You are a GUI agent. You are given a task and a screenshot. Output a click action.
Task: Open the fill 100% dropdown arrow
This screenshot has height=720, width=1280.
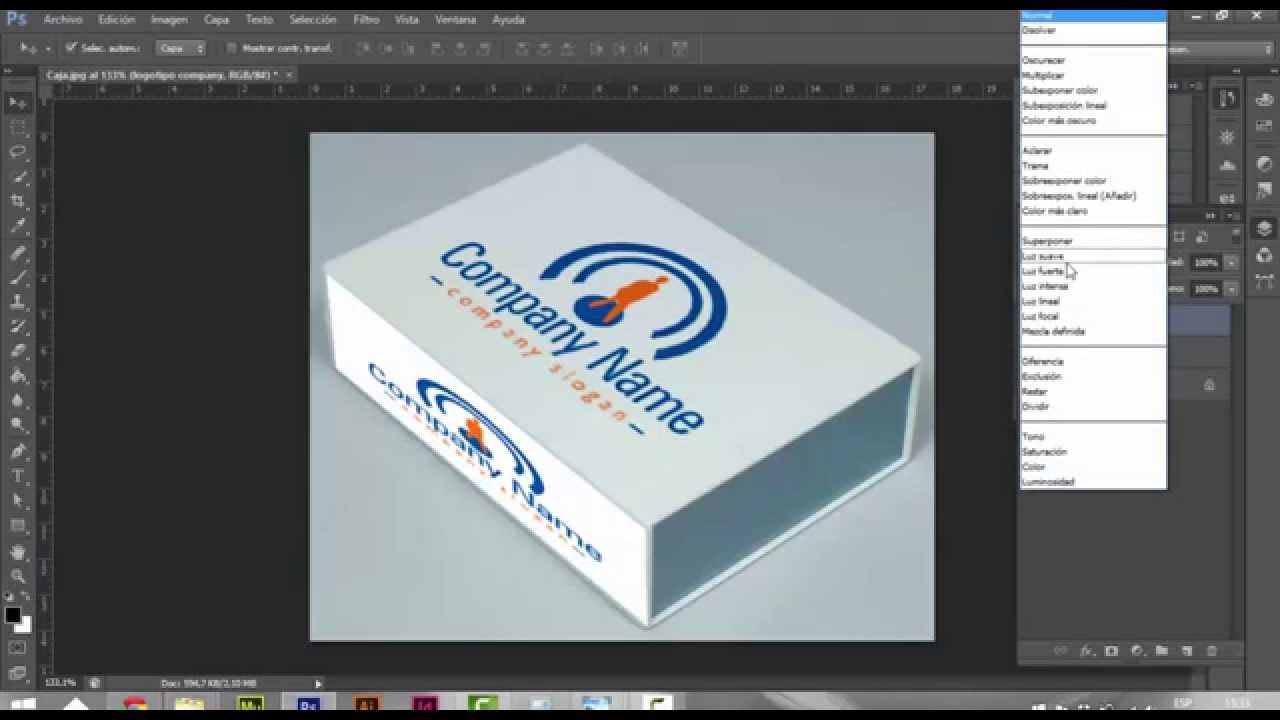pos(1232,289)
